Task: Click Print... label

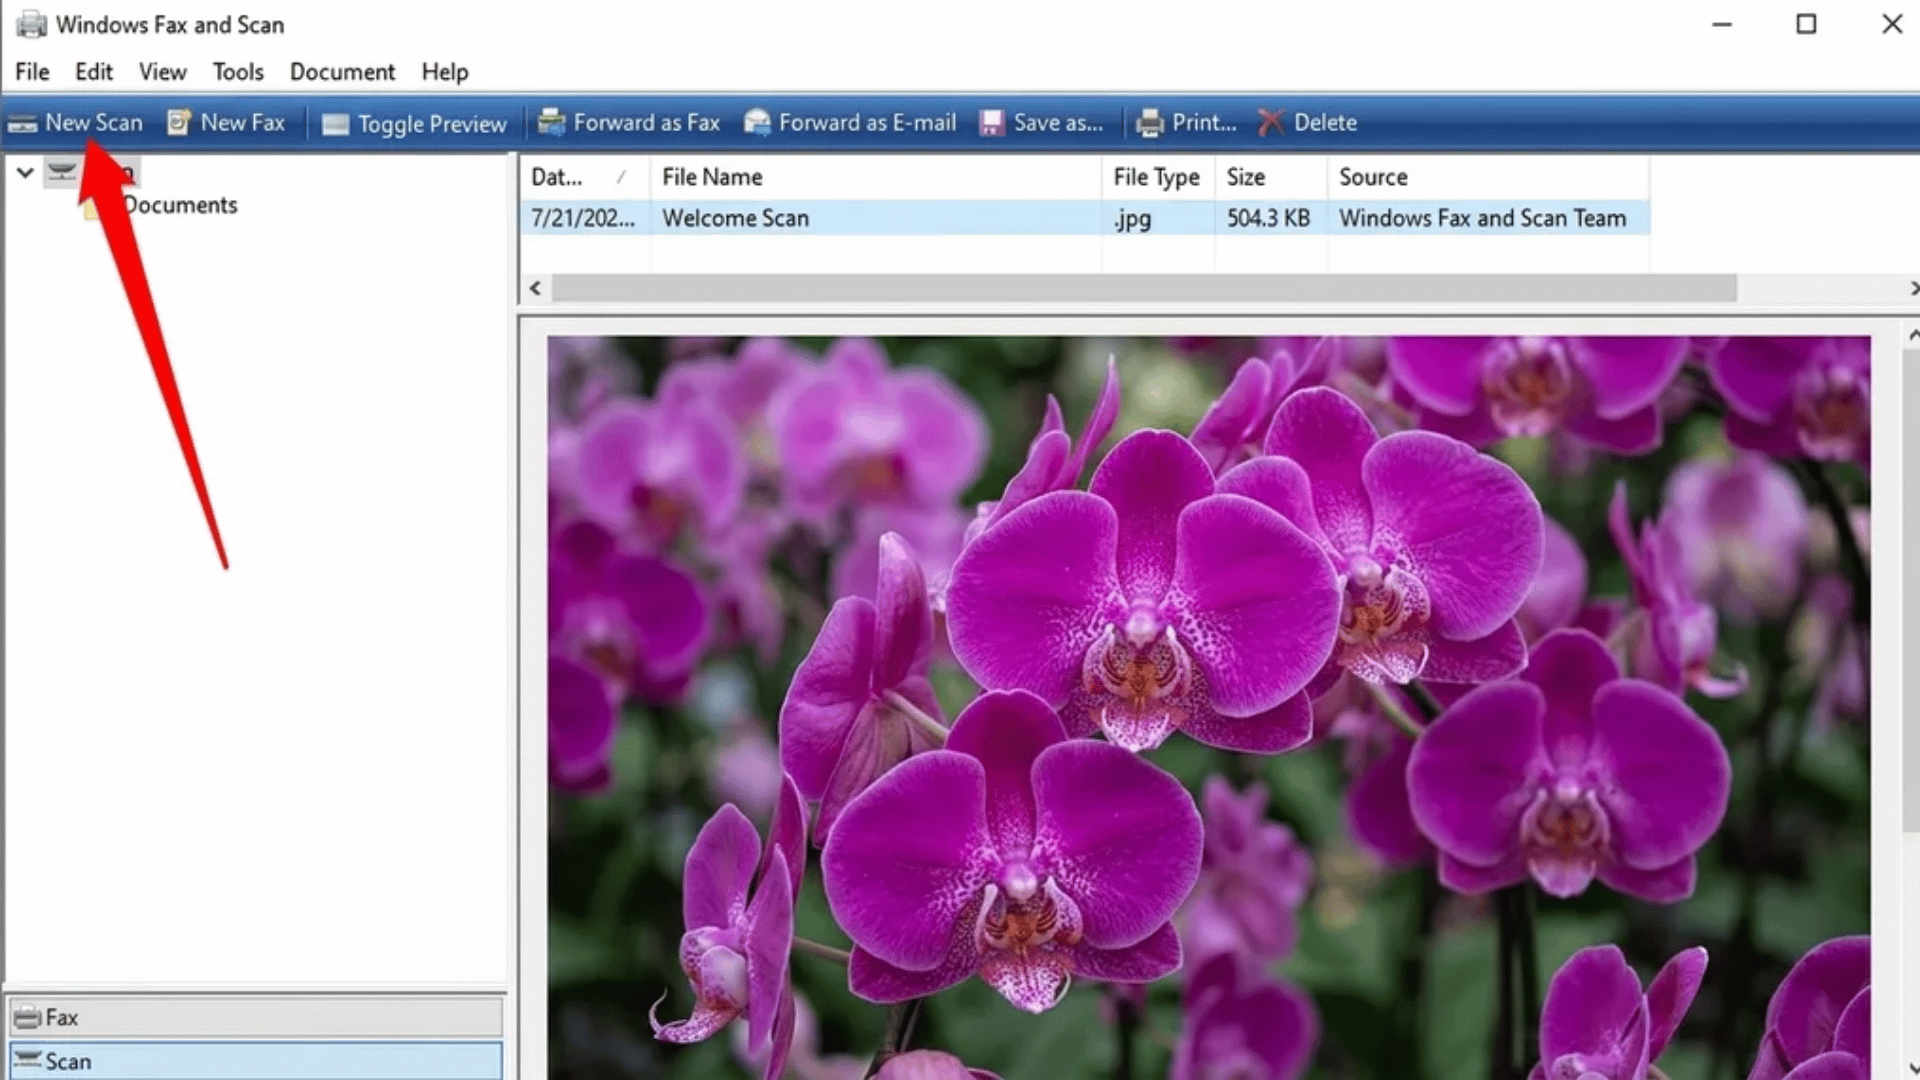Action: coord(1204,122)
